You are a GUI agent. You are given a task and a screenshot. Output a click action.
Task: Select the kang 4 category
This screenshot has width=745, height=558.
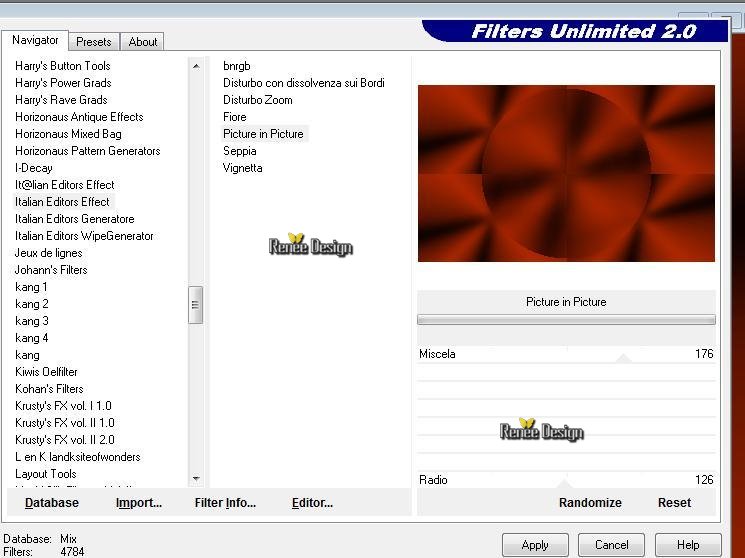click(x=32, y=338)
